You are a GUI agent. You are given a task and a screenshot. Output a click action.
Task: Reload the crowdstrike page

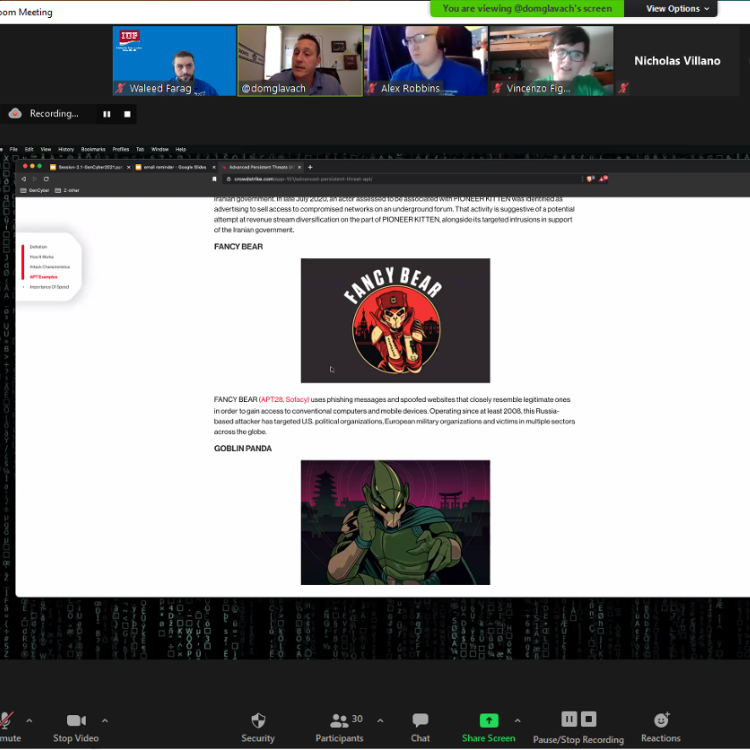46,179
